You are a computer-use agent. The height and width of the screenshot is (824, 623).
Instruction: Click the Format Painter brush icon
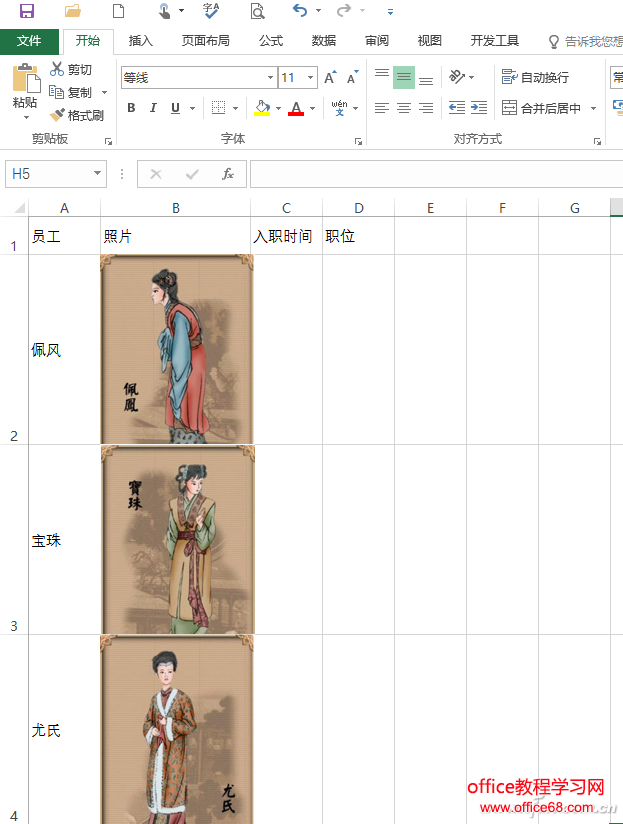(57, 115)
